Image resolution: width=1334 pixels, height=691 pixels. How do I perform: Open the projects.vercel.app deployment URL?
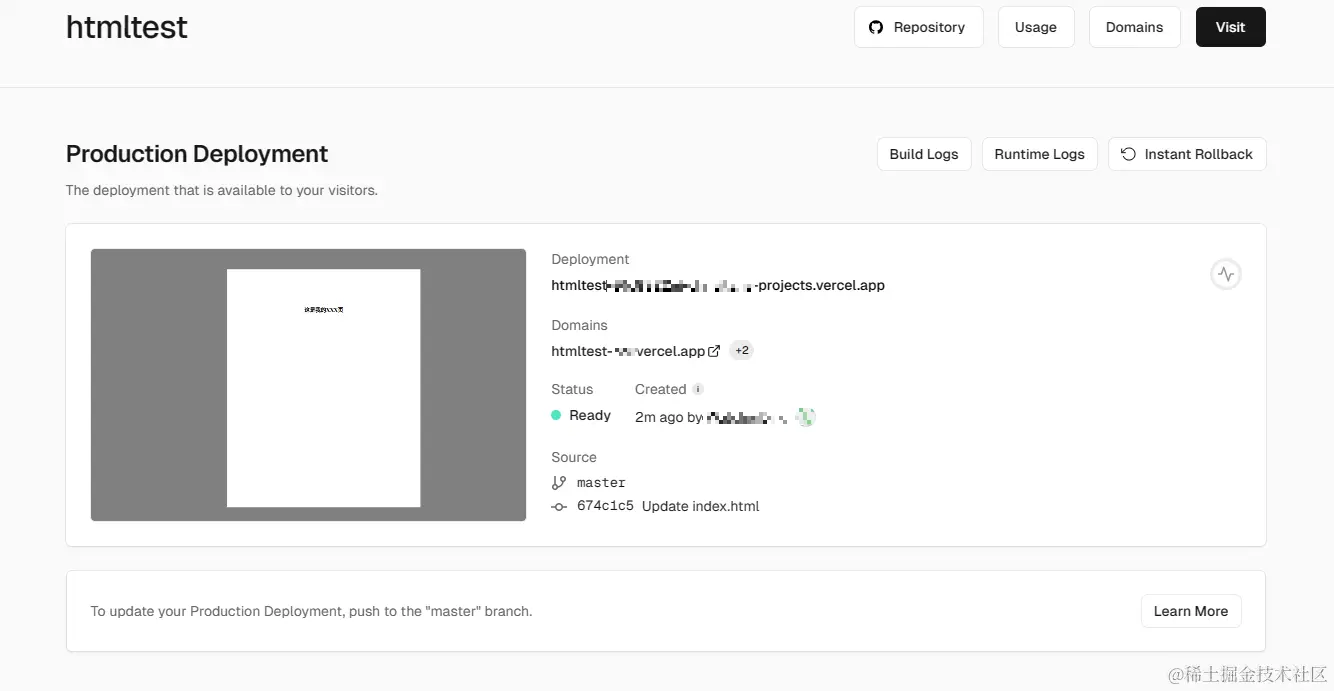coord(718,285)
